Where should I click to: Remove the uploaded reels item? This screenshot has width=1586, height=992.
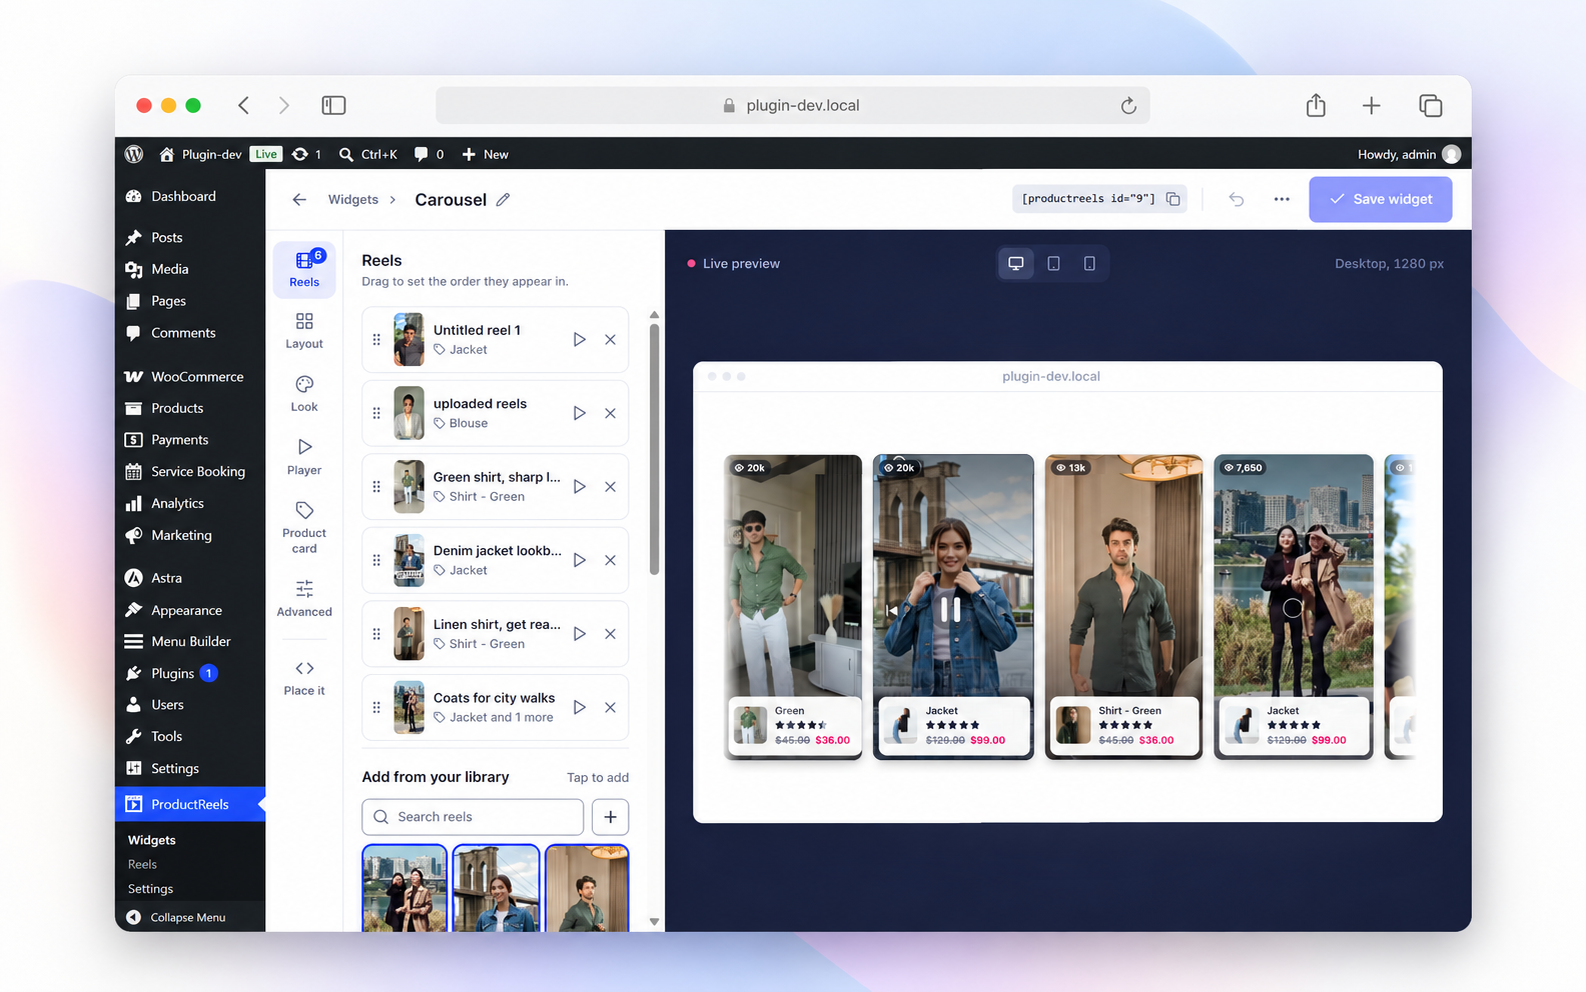pos(610,413)
